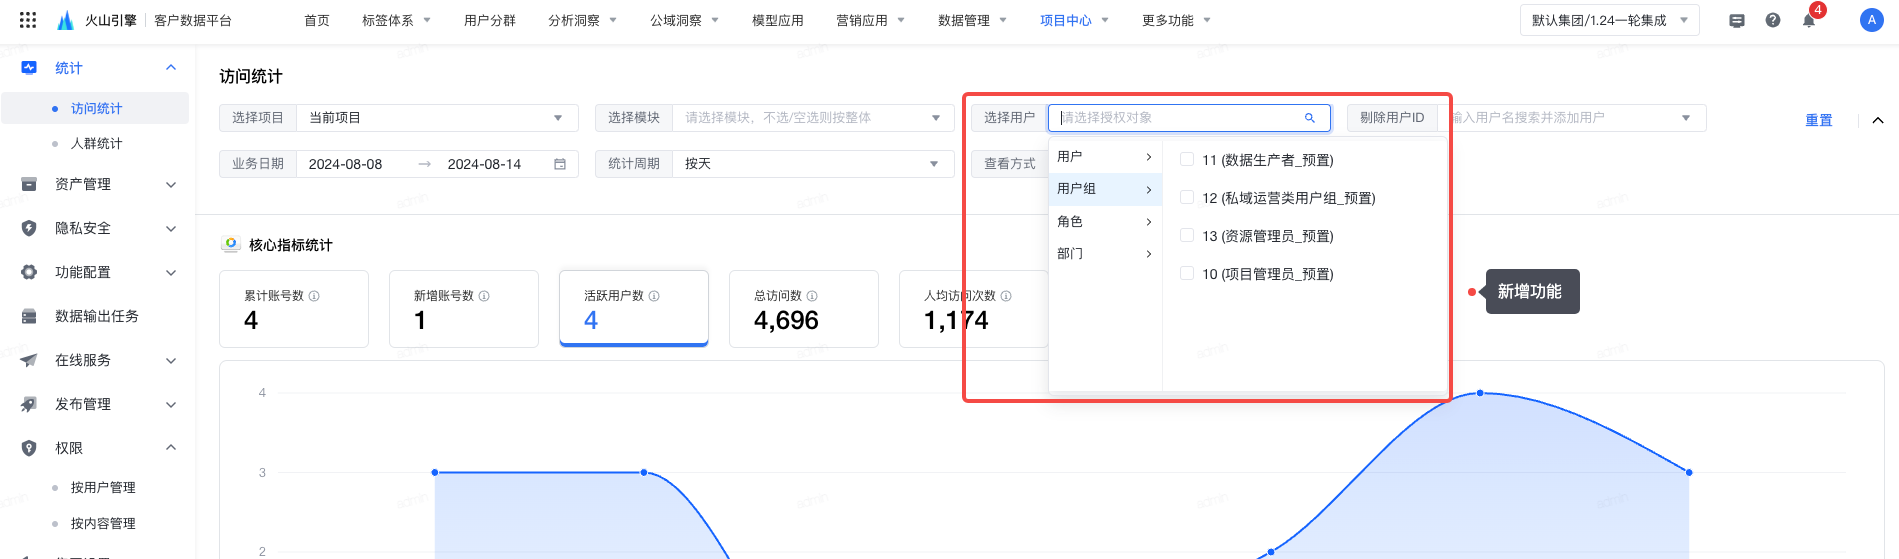The image size is (1899, 559).
Task: Check the 13 (资源管理员_预置) option
Action: point(1187,235)
